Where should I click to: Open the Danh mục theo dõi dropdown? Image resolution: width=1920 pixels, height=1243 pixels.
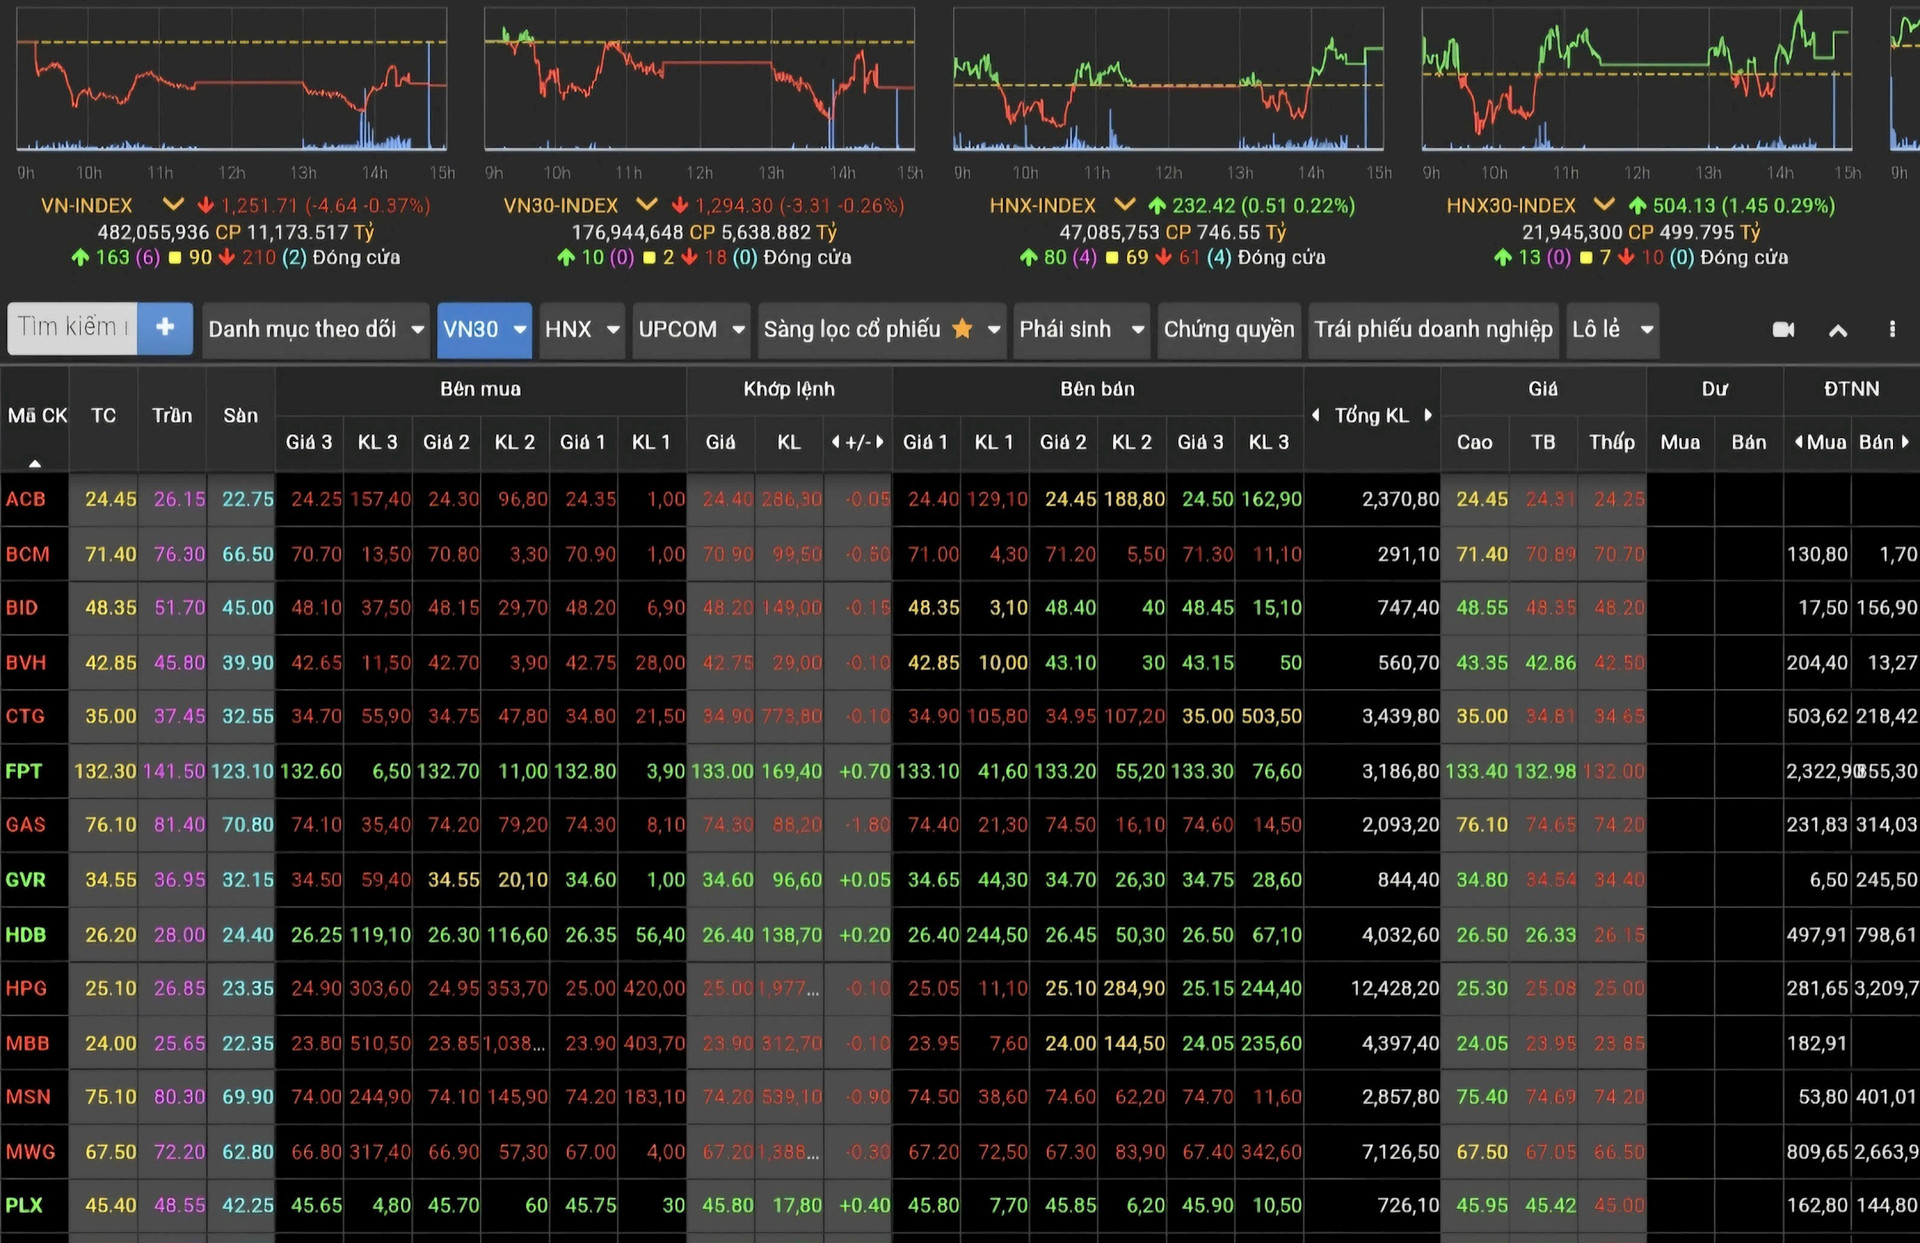coord(316,329)
